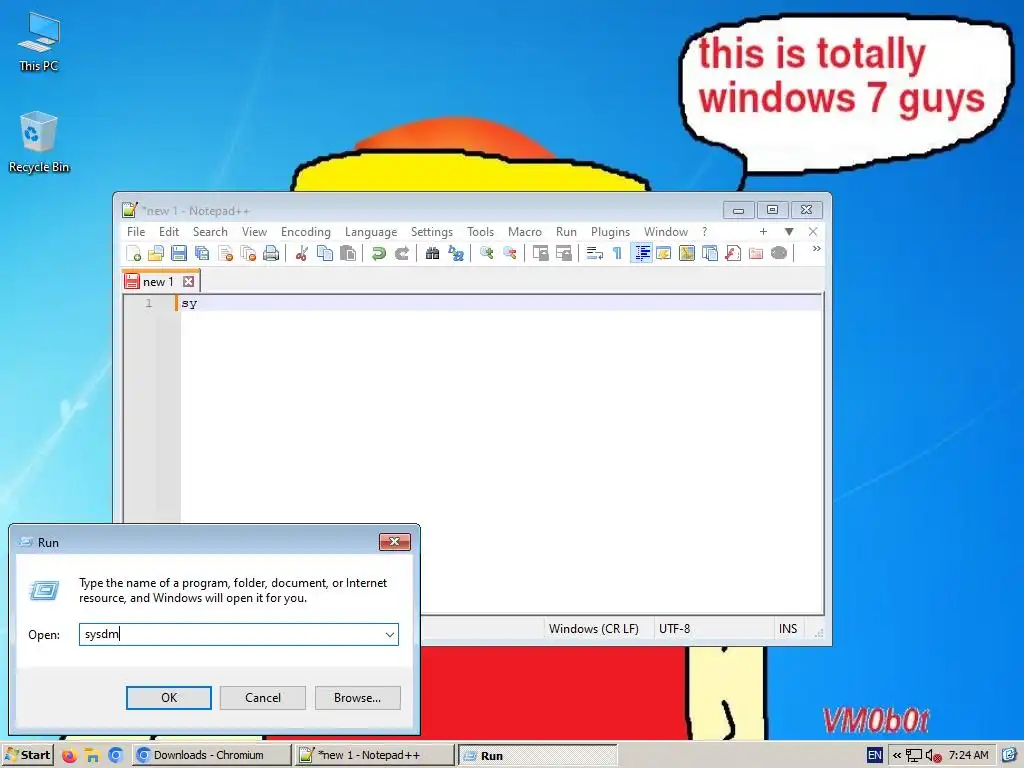
Task: Click the volume icon in system tray
Action: (x=933, y=756)
